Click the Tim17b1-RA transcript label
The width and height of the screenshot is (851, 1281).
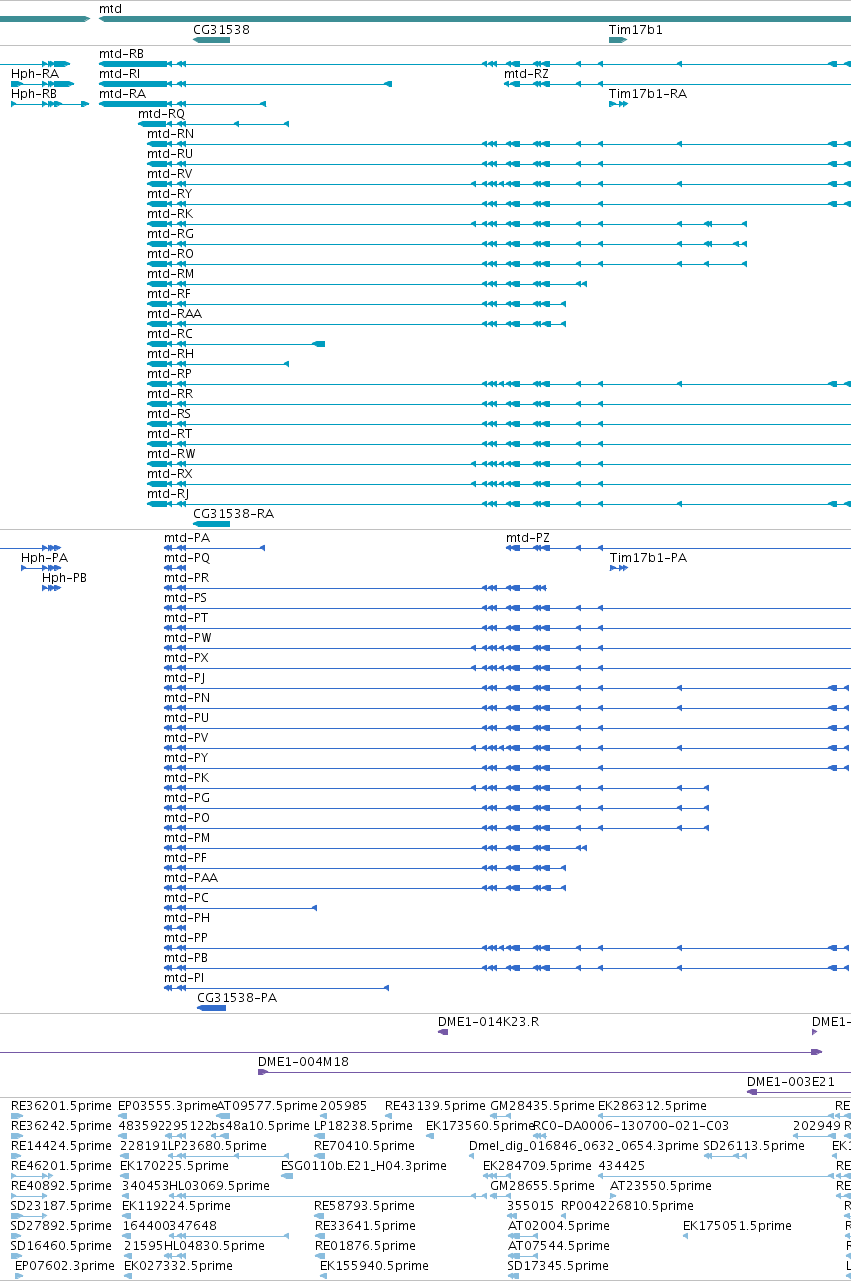click(x=648, y=93)
